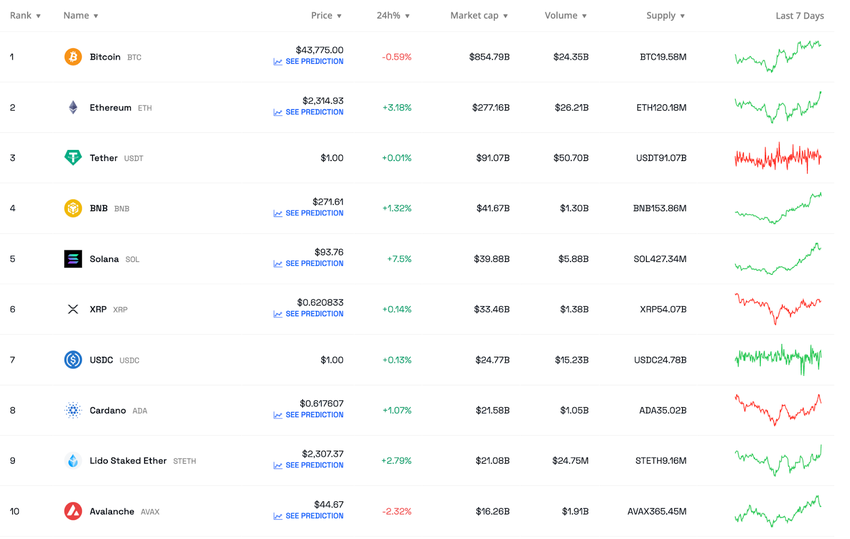Select the Bitcoin name text
The image size is (850, 539).
tap(105, 57)
